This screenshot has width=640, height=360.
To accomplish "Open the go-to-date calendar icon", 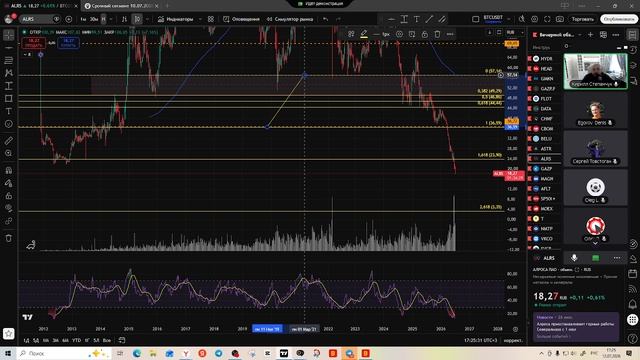I will click(x=122, y=340).
